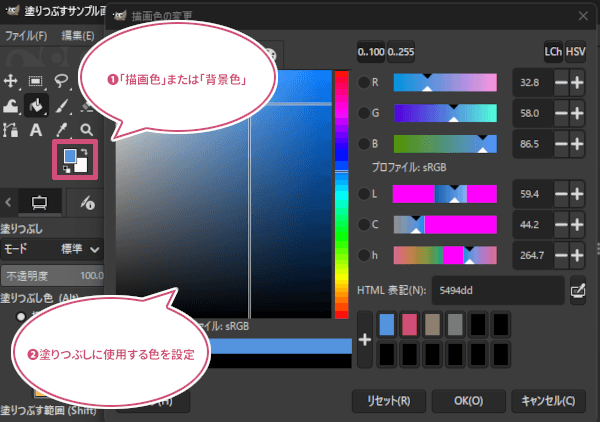Click the 不透明度 opacity slider
Image resolution: width=600 pixels, height=422 pixels.
pyautogui.click(x=52, y=275)
